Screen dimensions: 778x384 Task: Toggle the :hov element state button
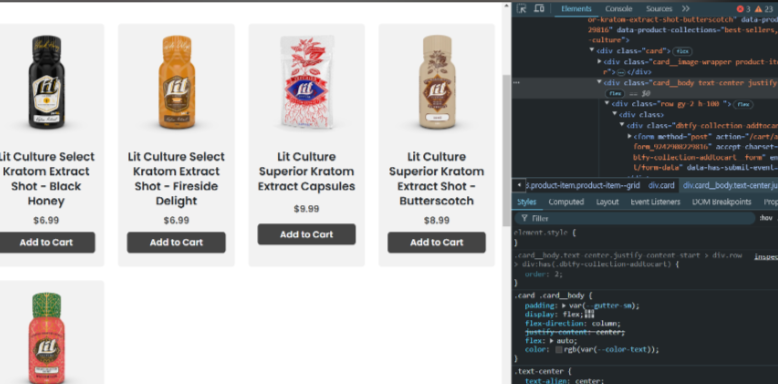click(x=767, y=218)
